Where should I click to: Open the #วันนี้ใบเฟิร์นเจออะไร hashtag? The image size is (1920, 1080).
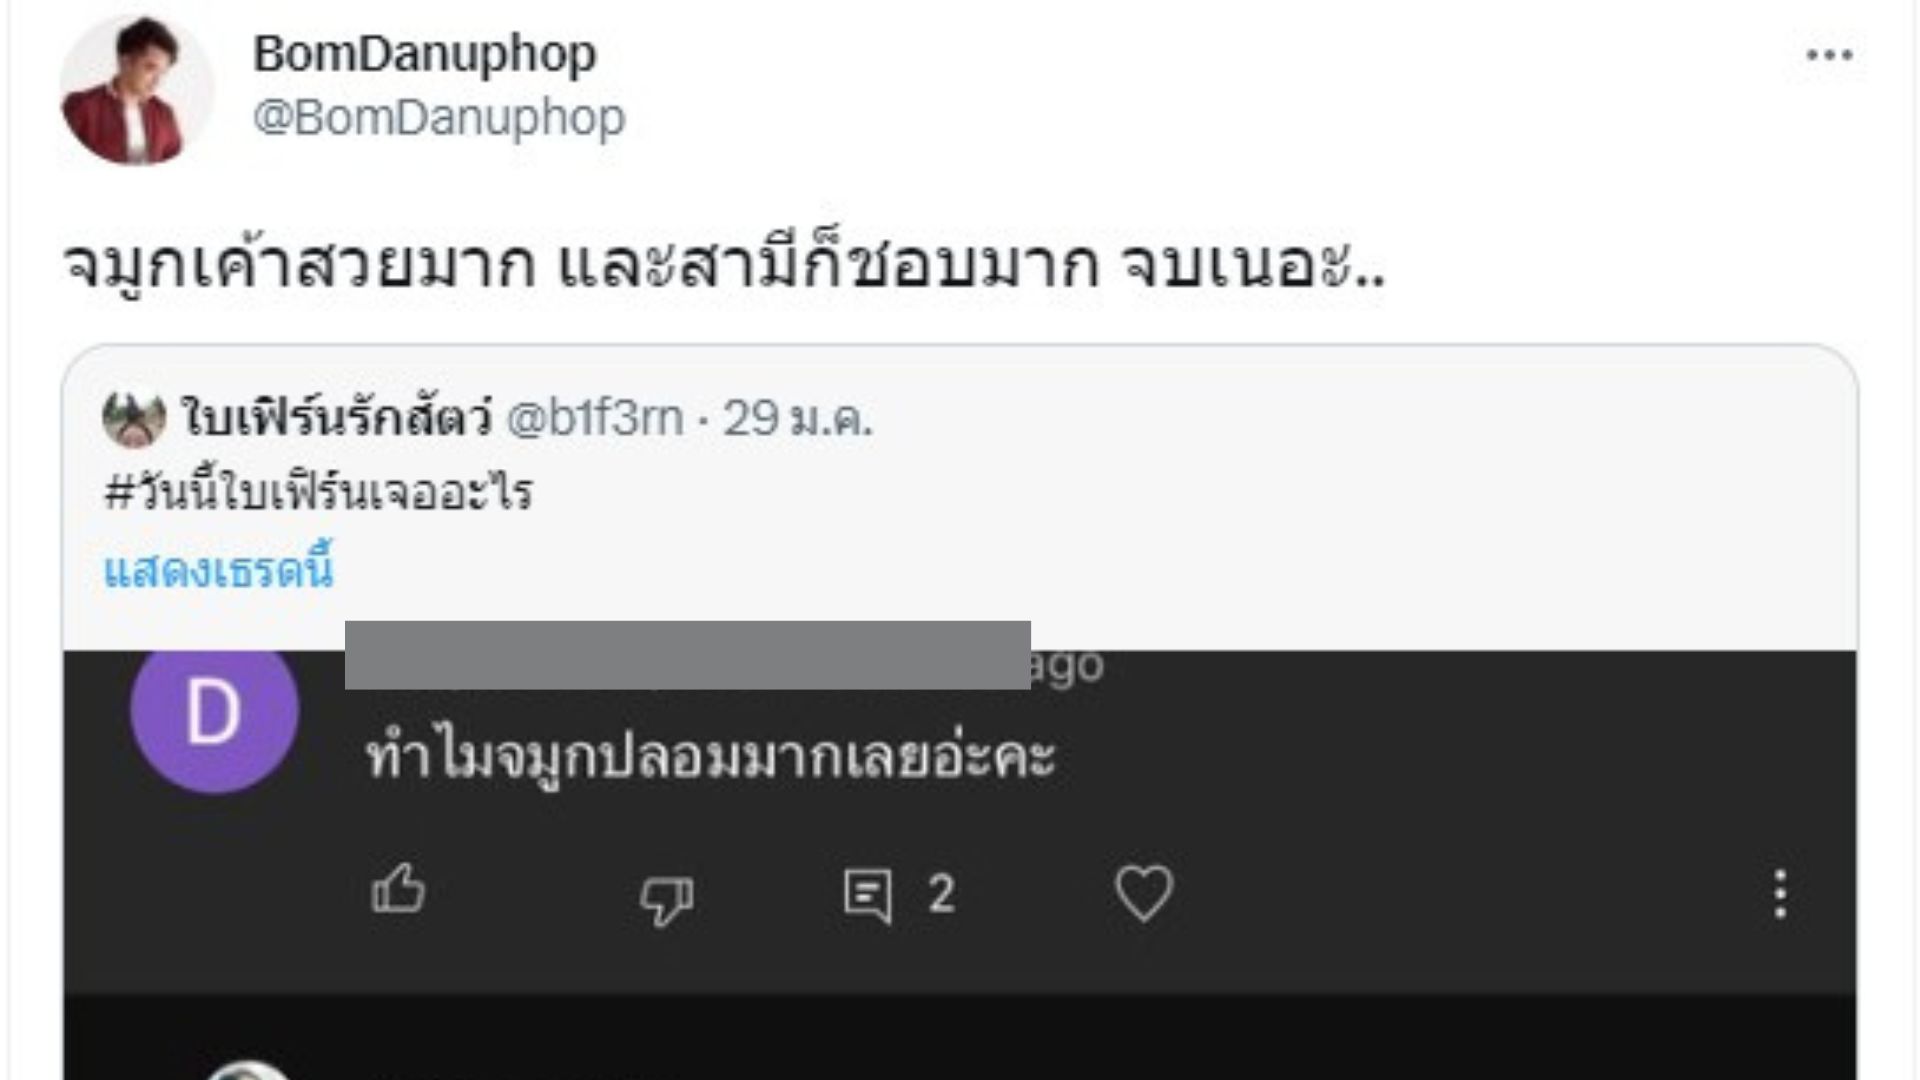(319, 493)
